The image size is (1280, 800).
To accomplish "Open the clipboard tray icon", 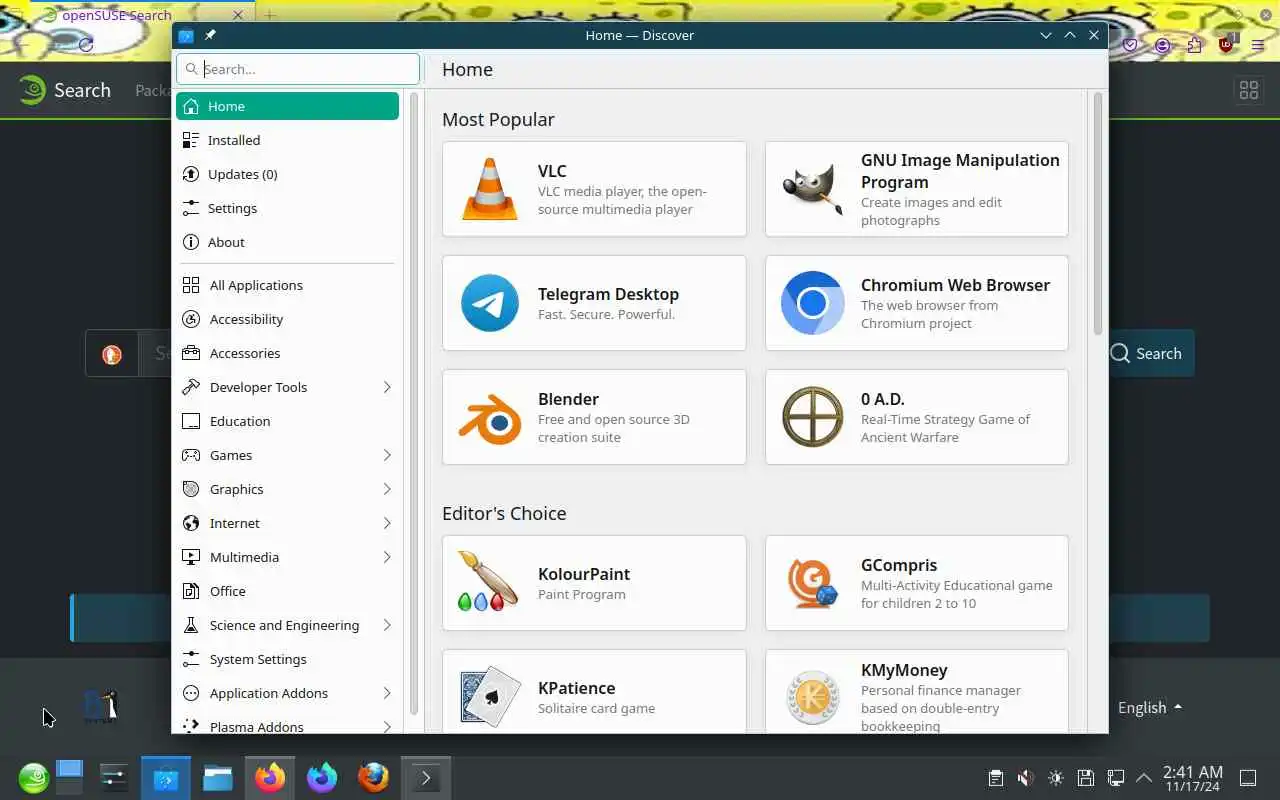I will (x=995, y=777).
